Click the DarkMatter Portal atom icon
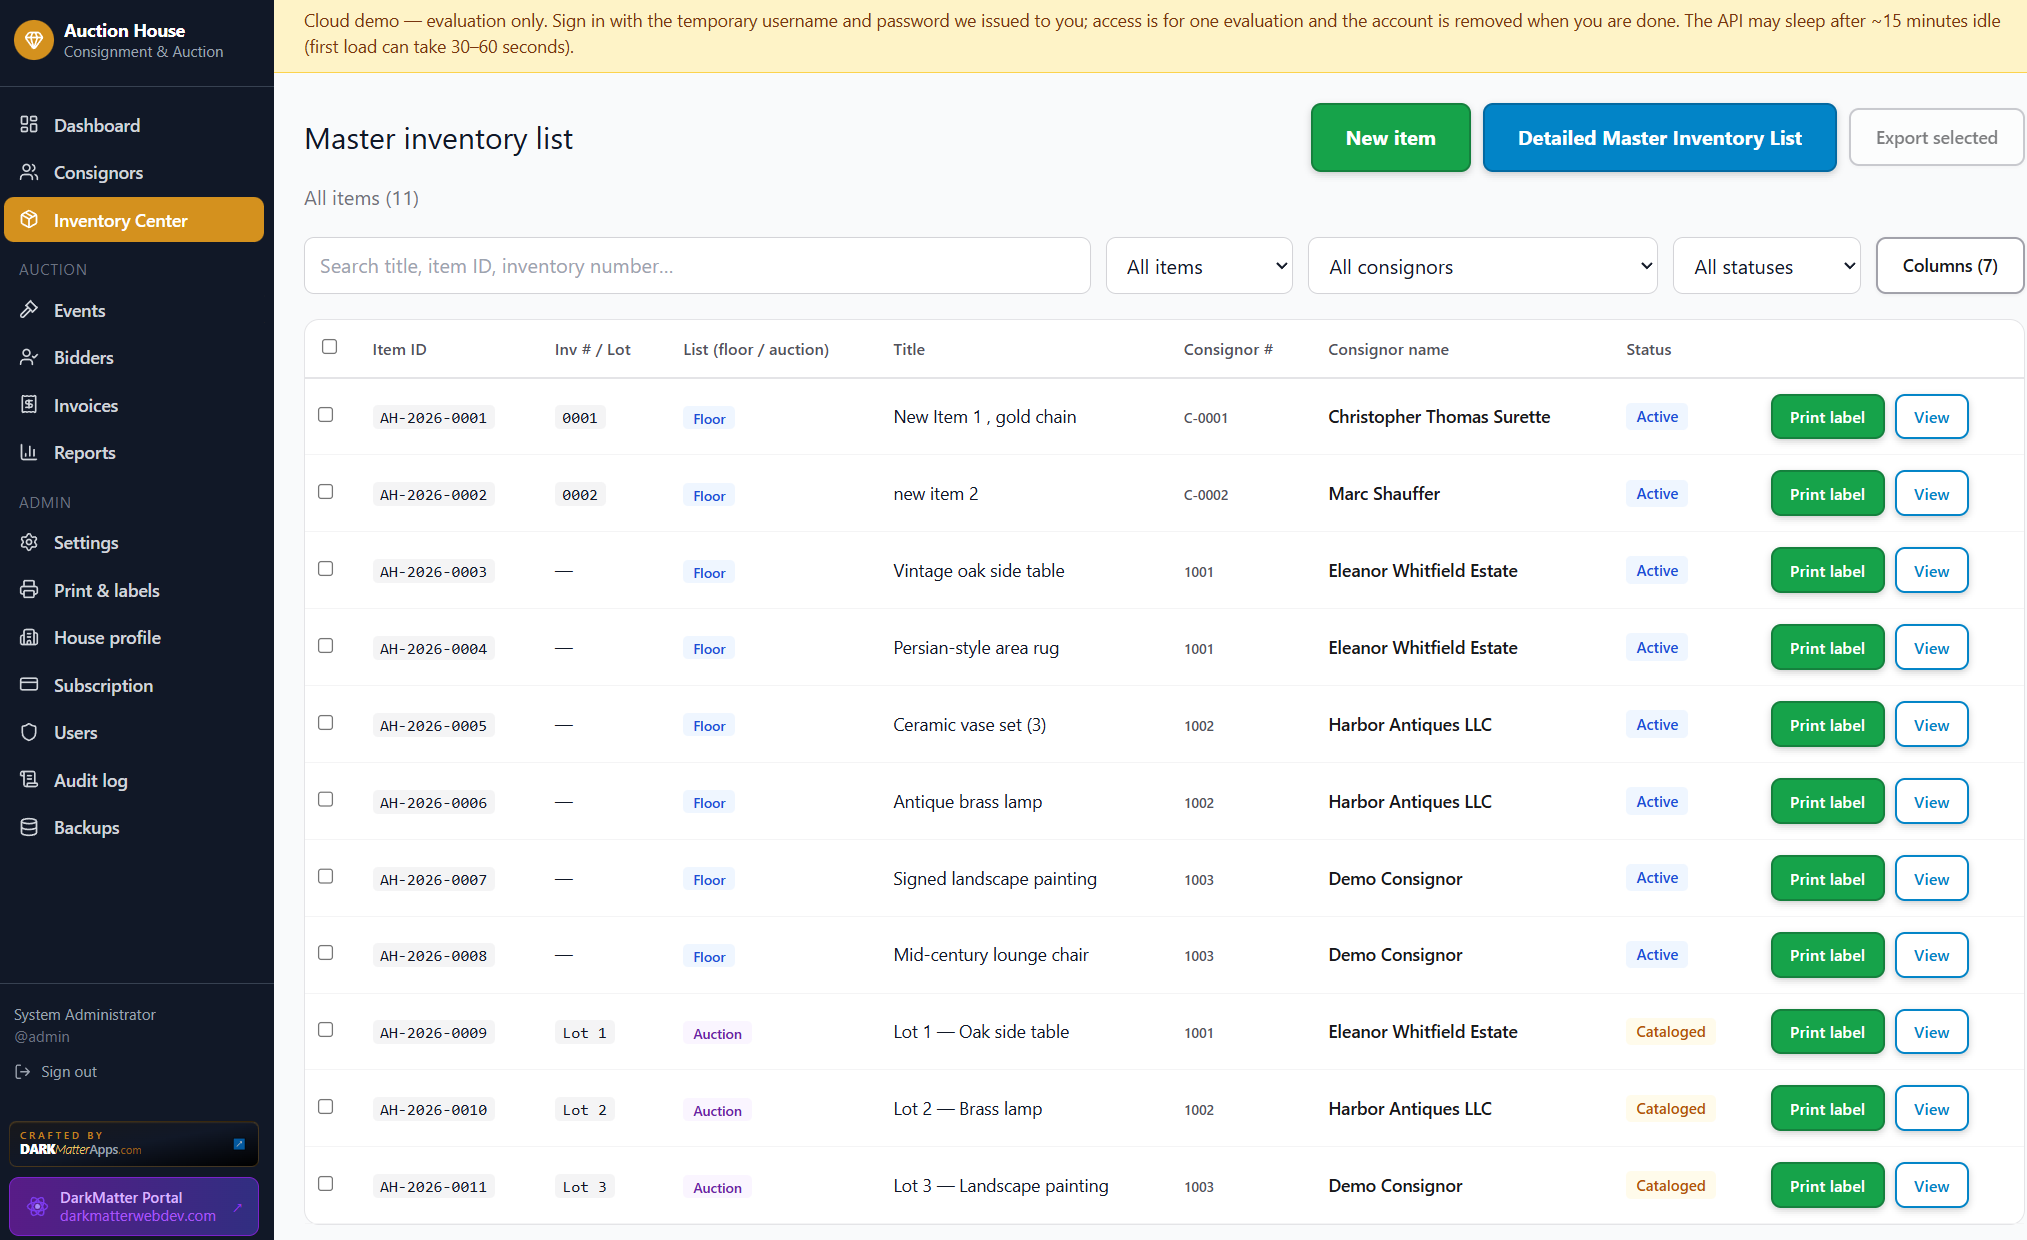The height and width of the screenshot is (1240, 2027). (37, 1206)
